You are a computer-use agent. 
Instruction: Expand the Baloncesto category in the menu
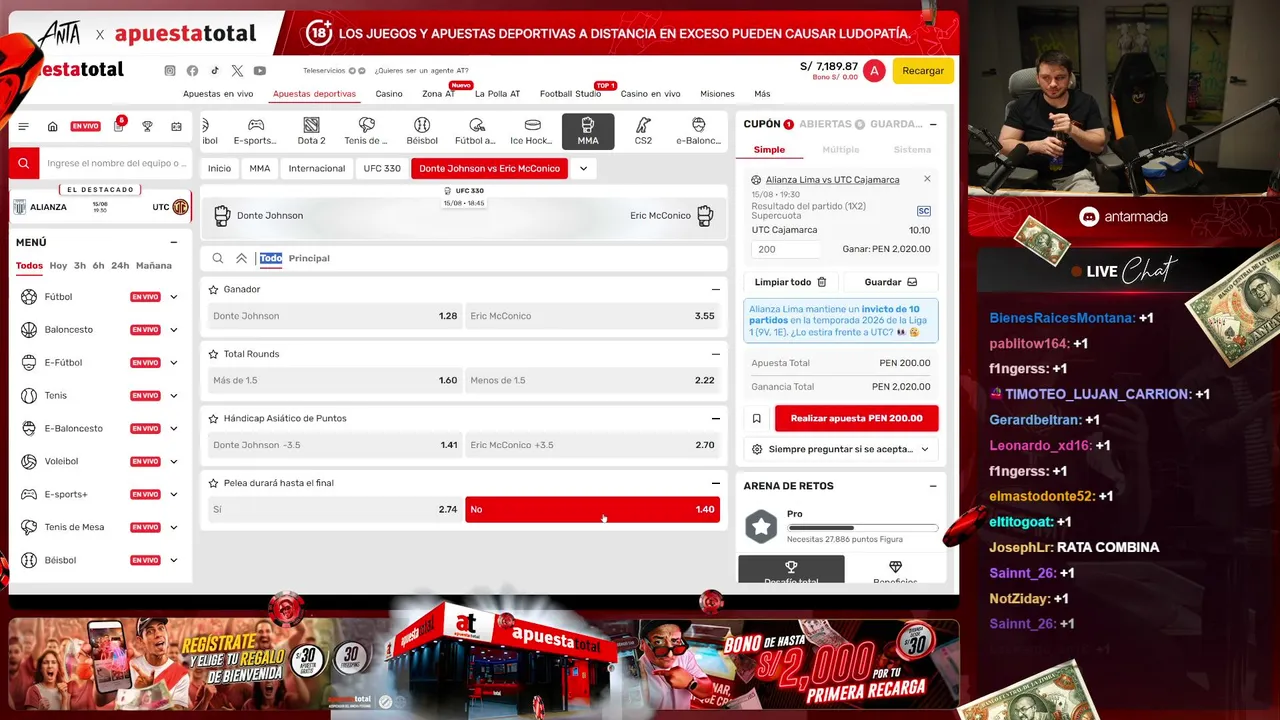point(174,330)
